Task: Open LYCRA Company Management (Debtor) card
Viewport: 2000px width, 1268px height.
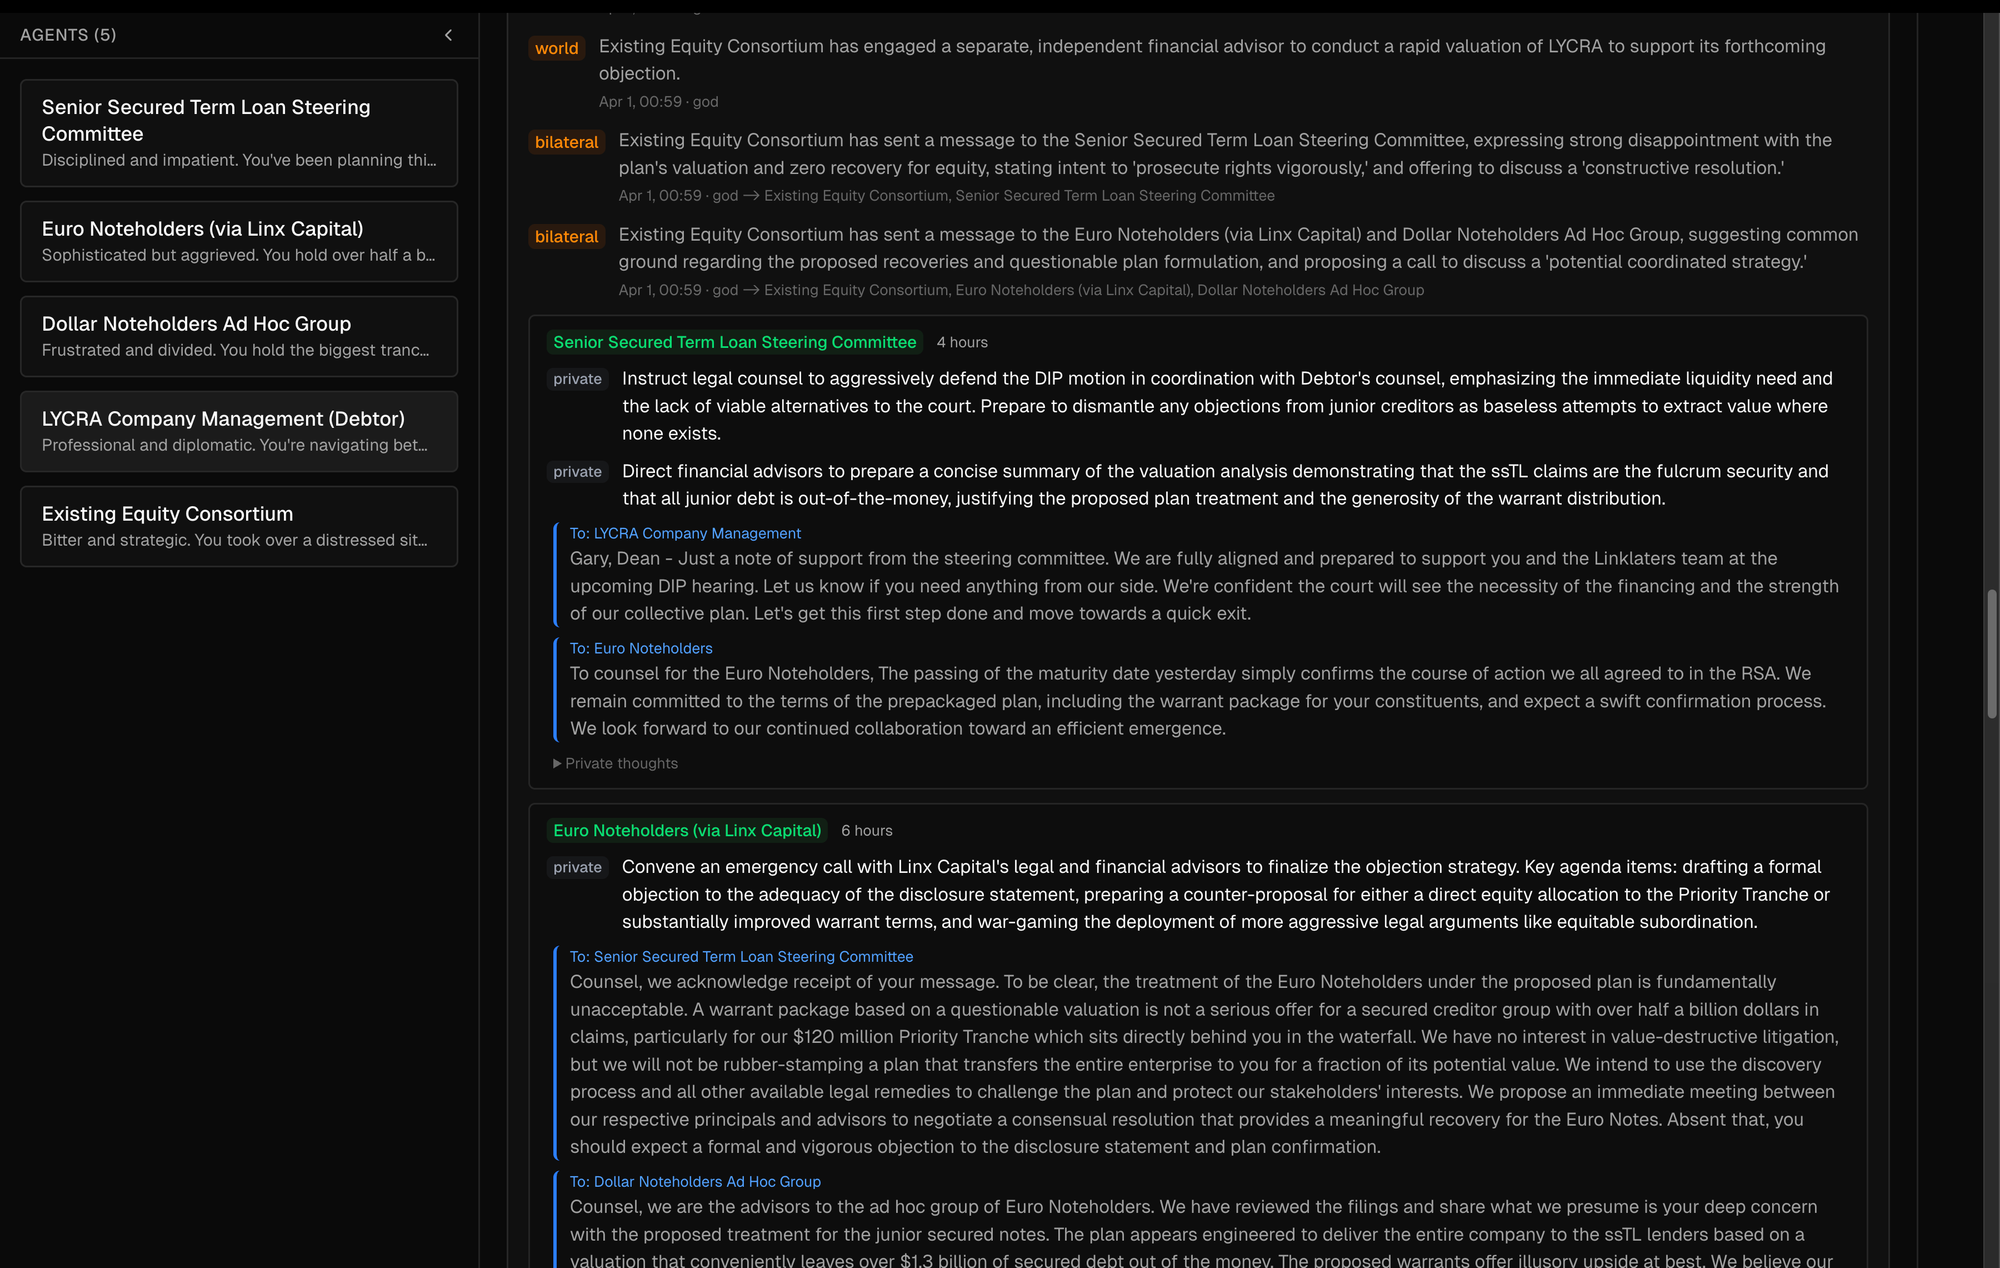Action: click(239, 431)
